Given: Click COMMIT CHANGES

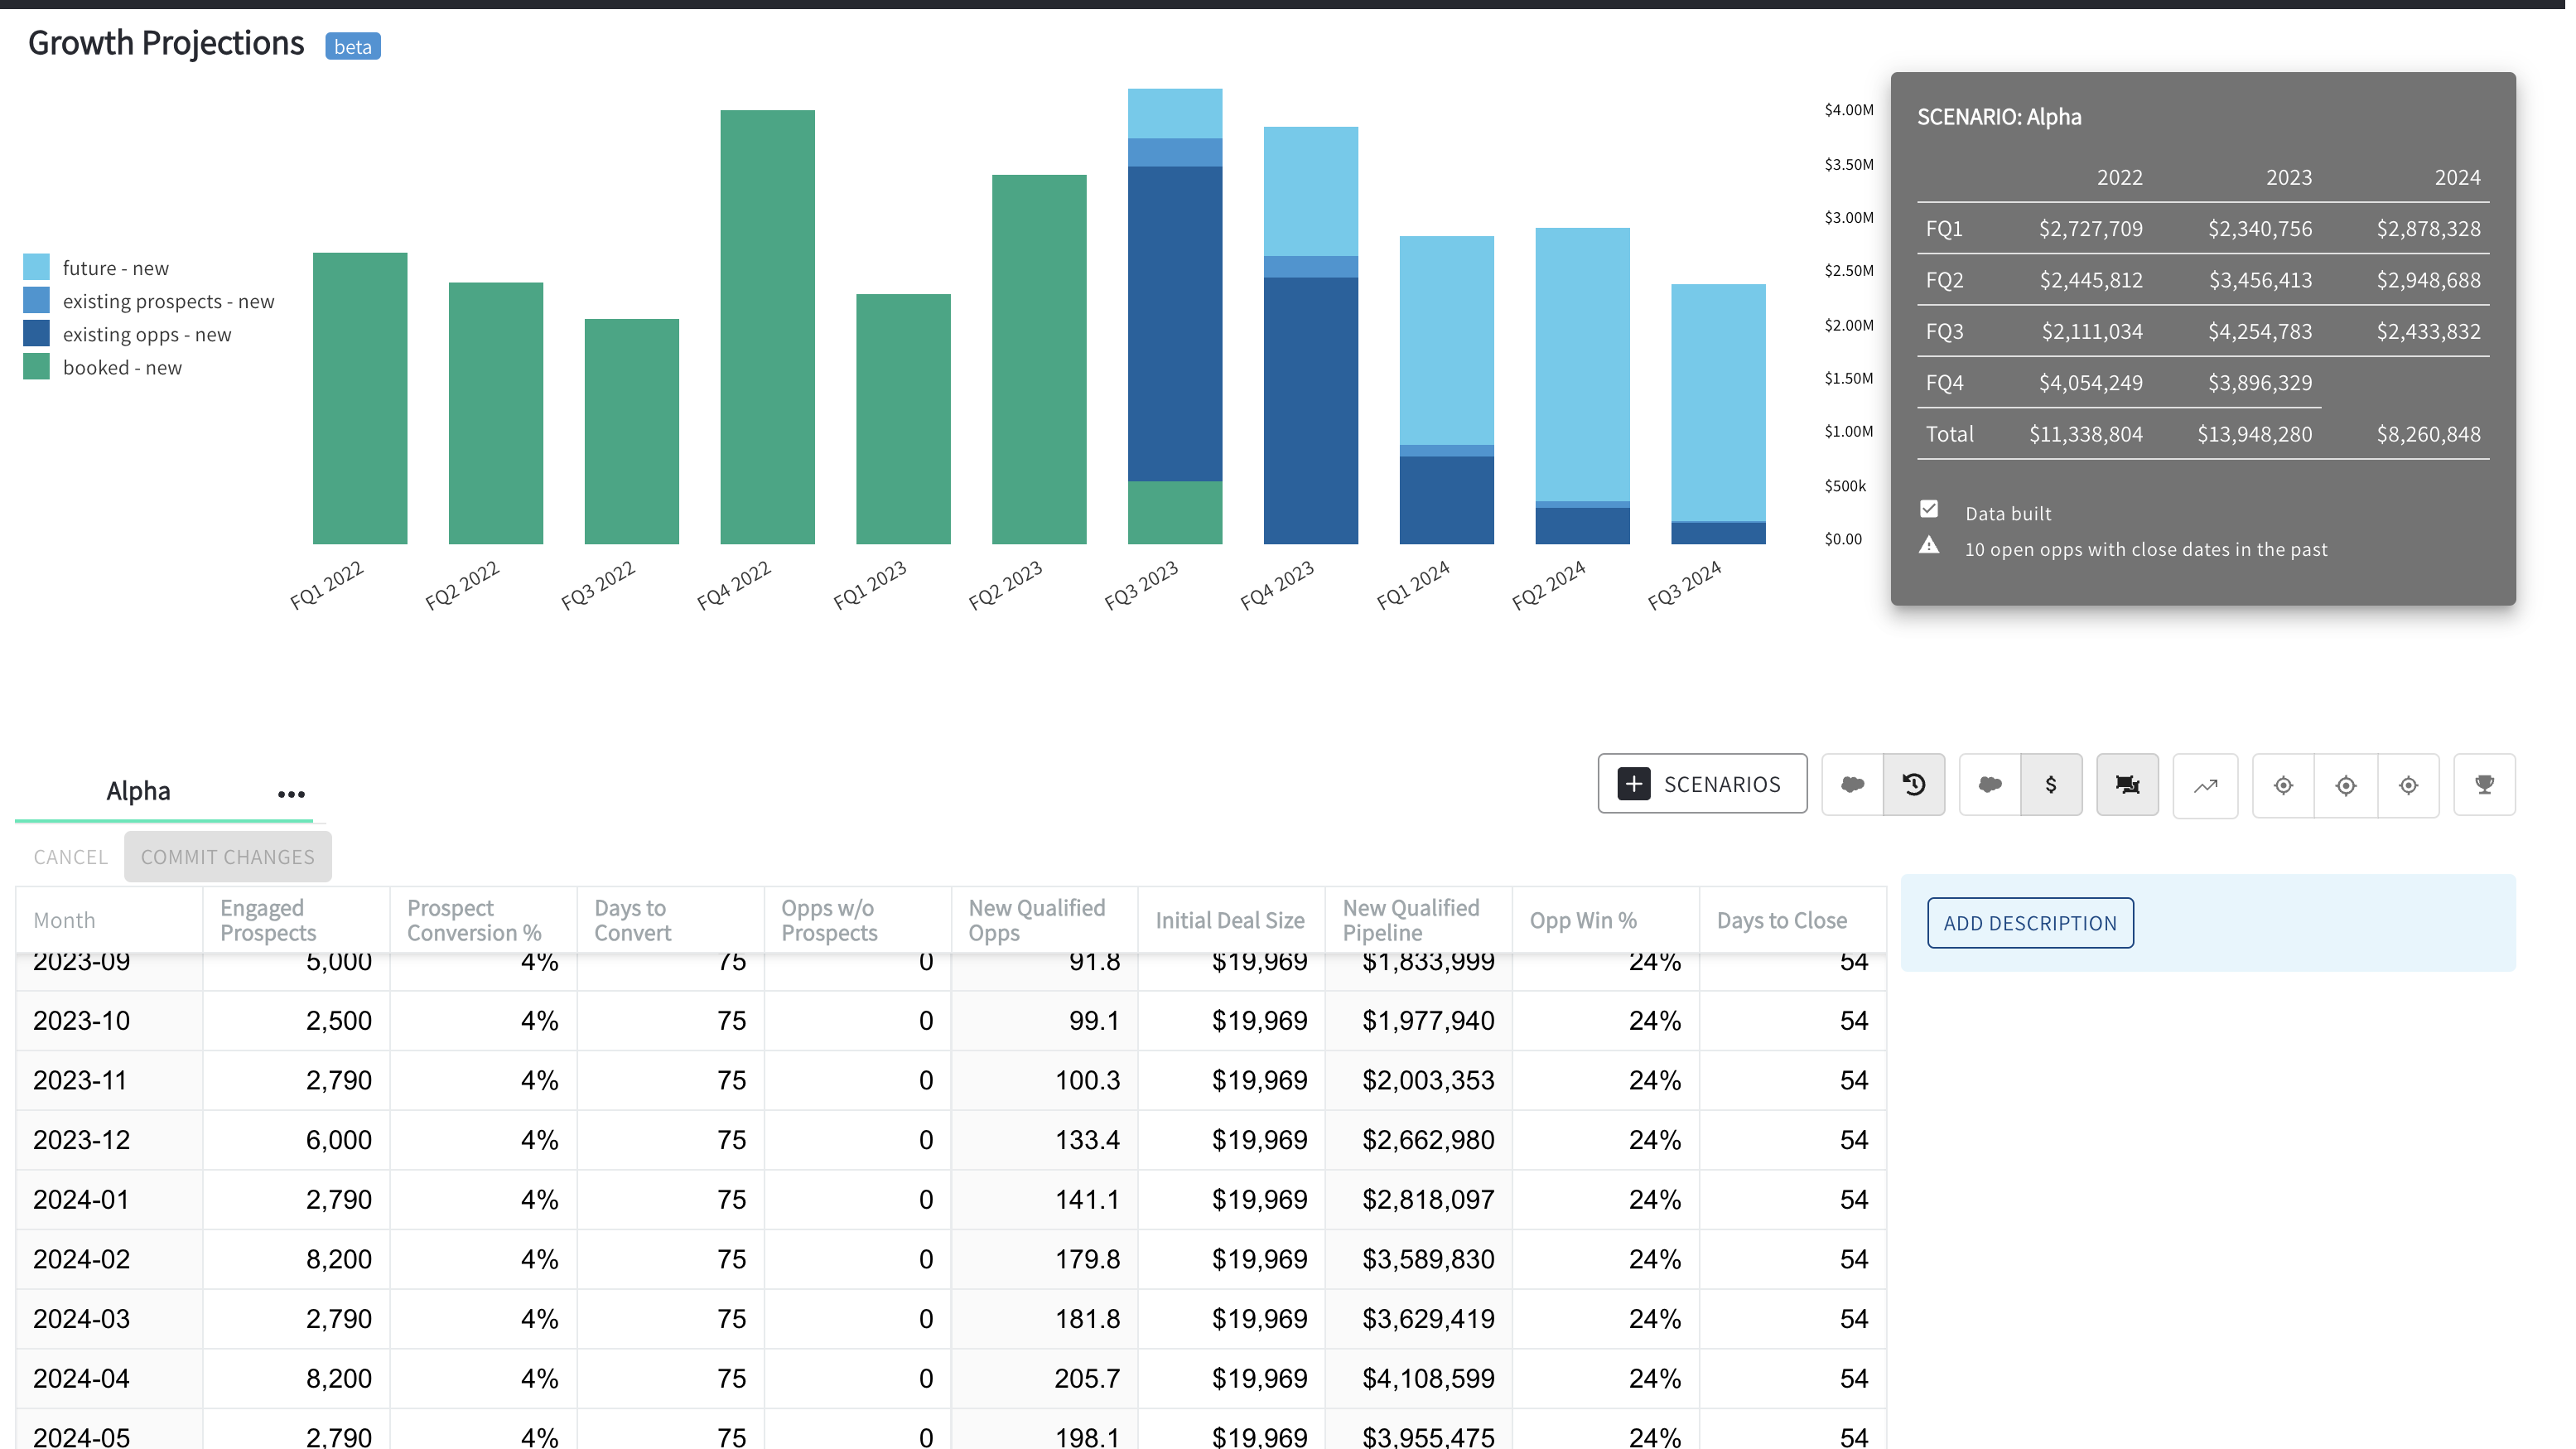Looking at the screenshot, I should click(x=227, y=856).
